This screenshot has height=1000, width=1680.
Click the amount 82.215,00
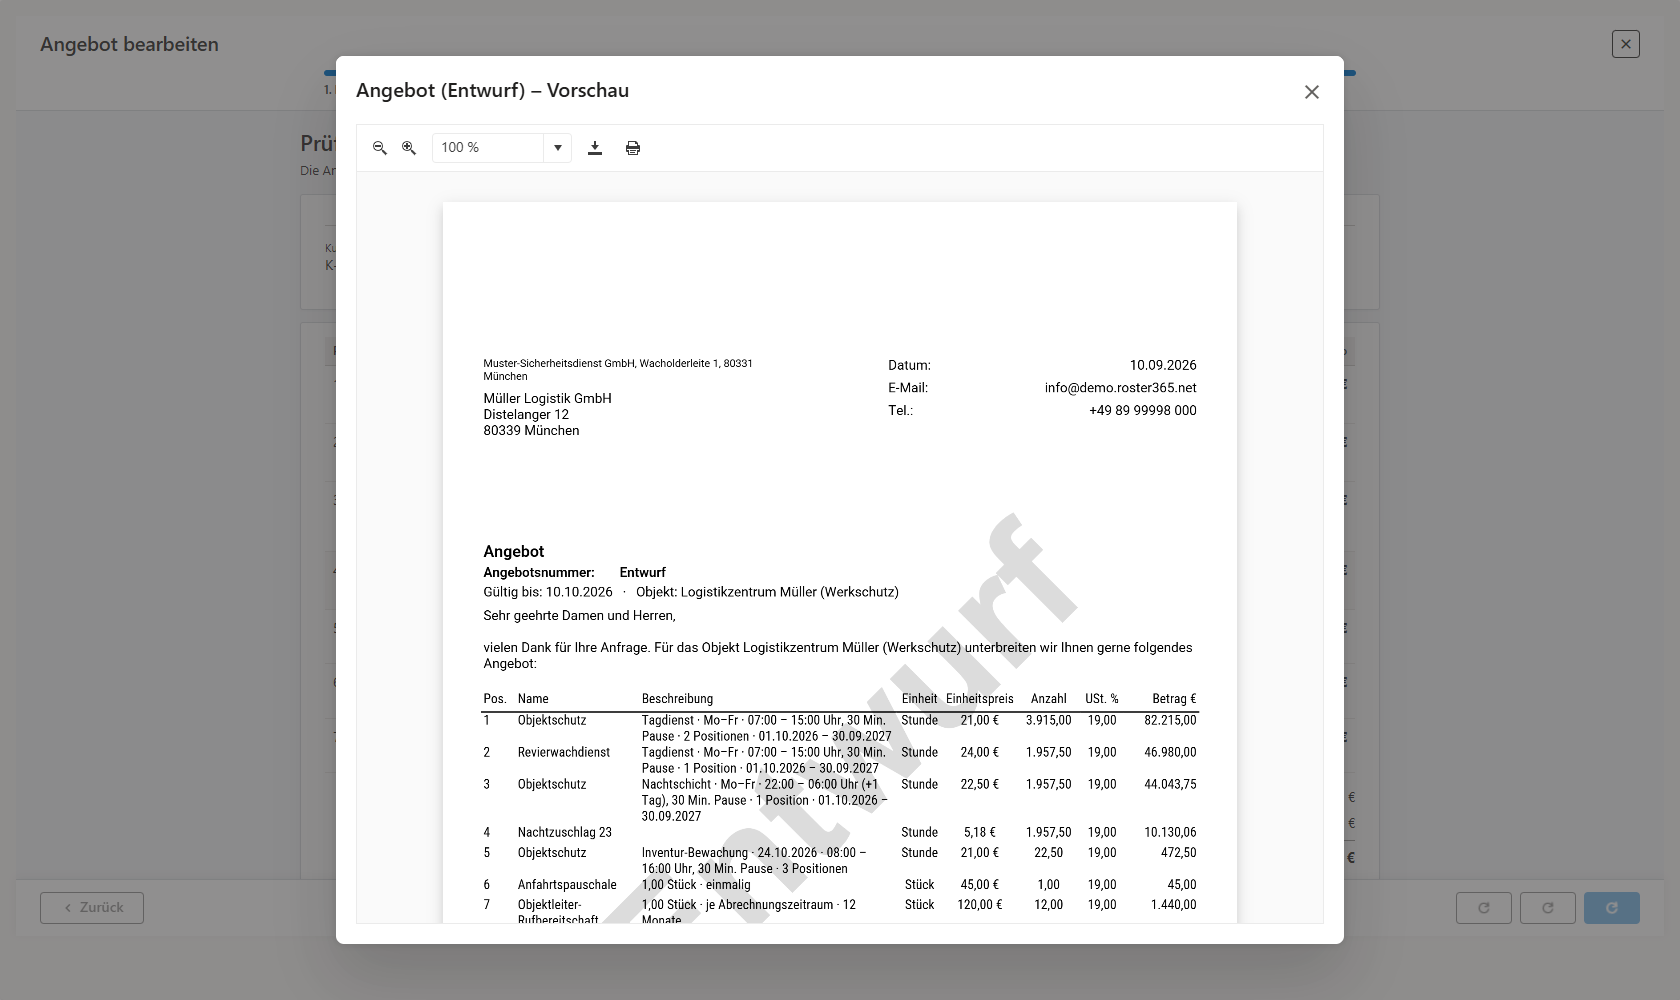[x=1170, y=720]
